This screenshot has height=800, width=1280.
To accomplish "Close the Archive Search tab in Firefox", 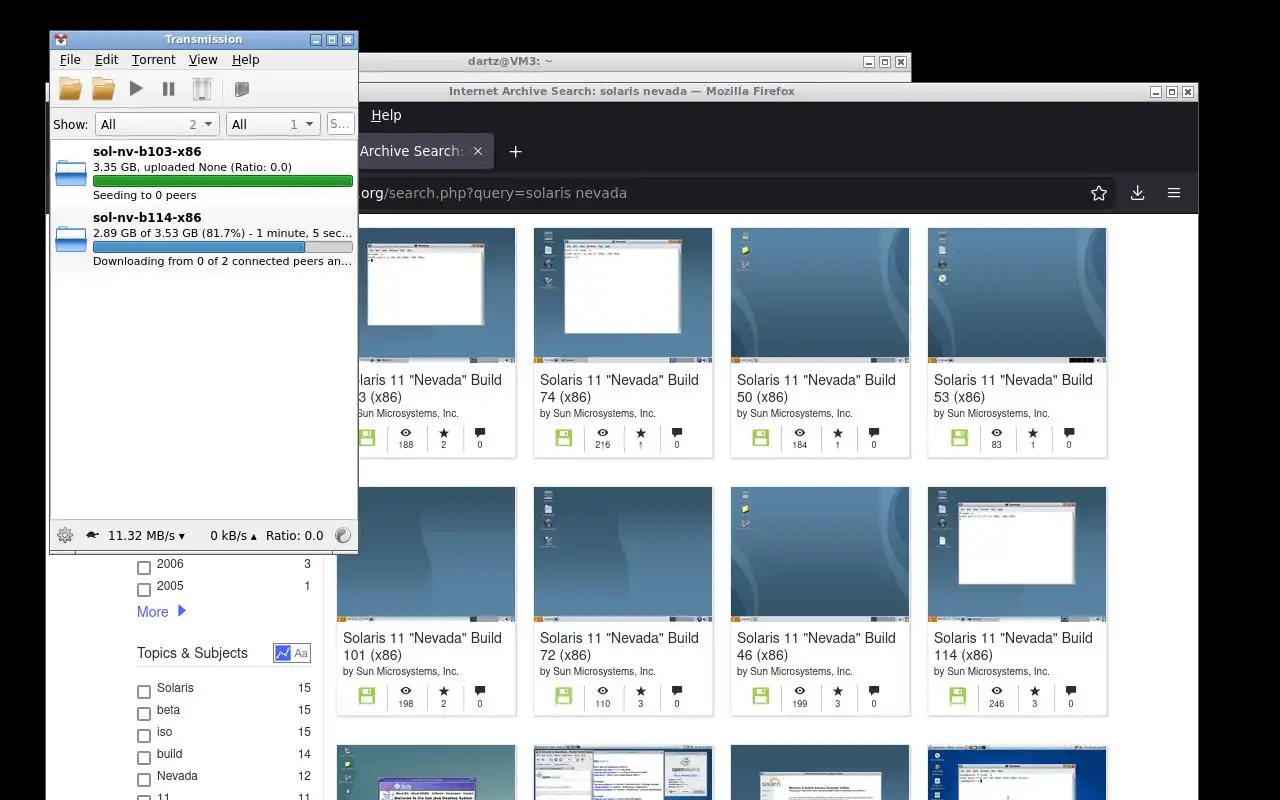I will (478, 151).
